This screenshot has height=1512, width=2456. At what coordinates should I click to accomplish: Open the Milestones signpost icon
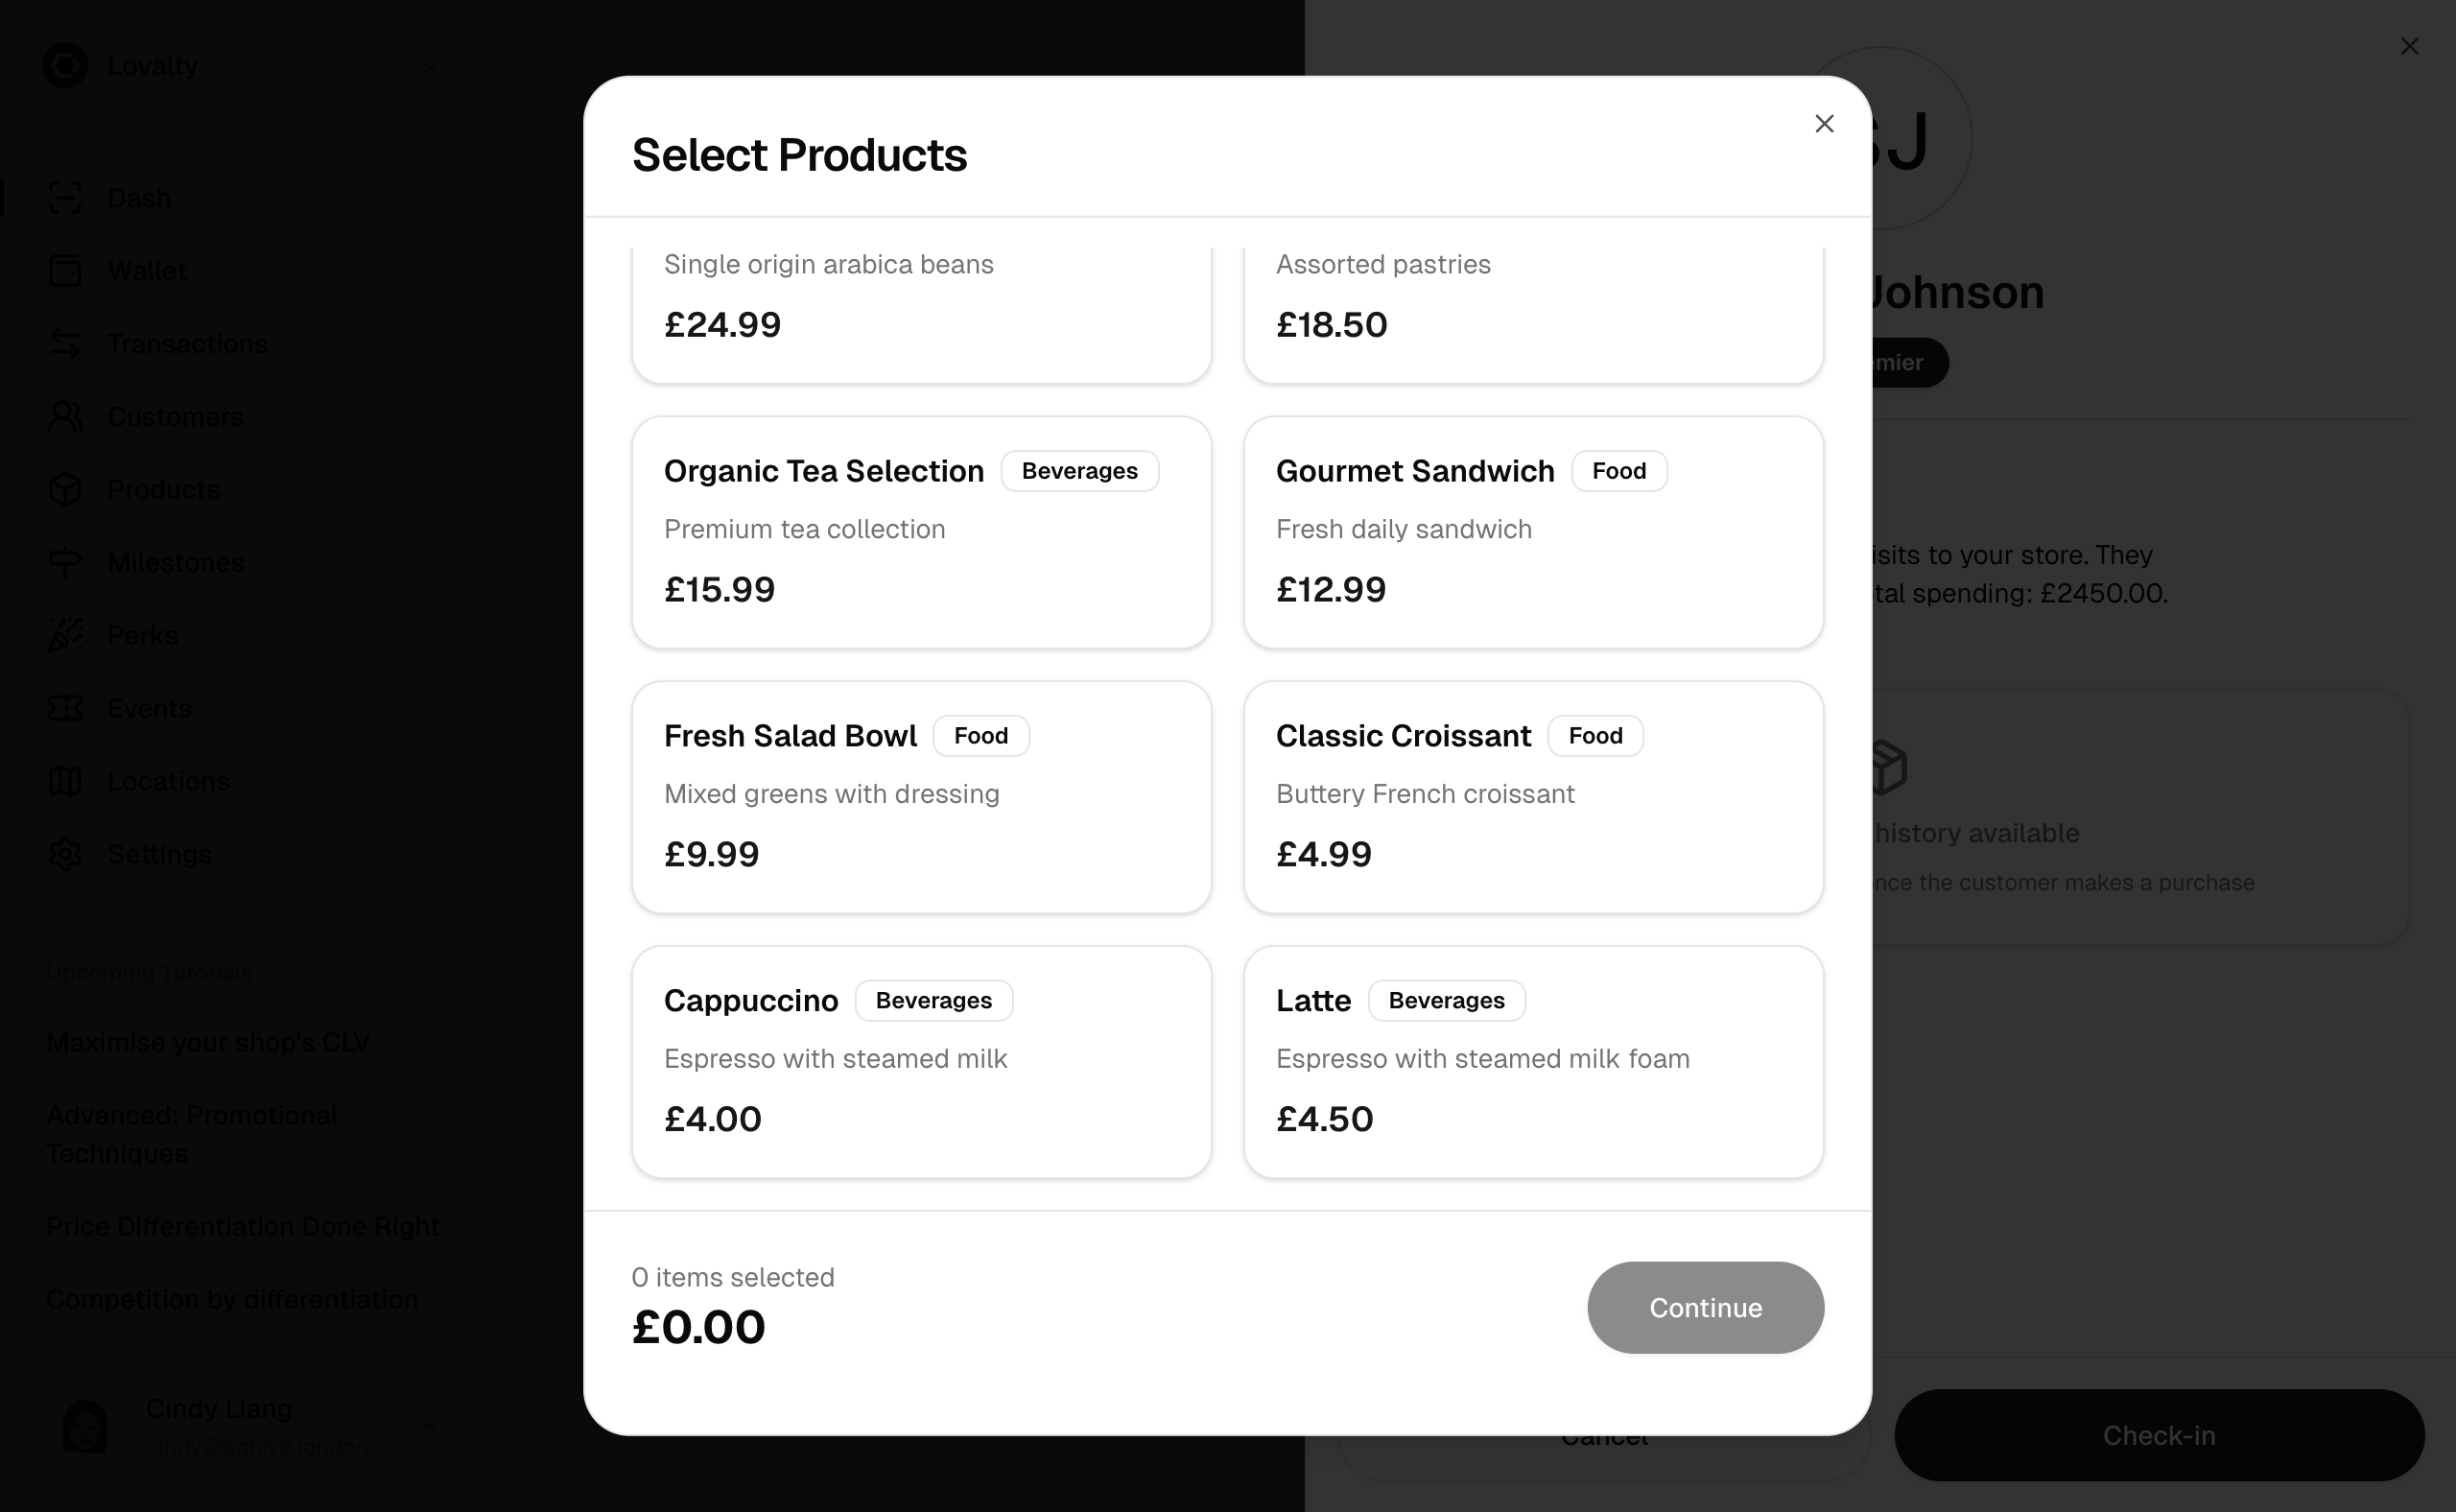65,563
